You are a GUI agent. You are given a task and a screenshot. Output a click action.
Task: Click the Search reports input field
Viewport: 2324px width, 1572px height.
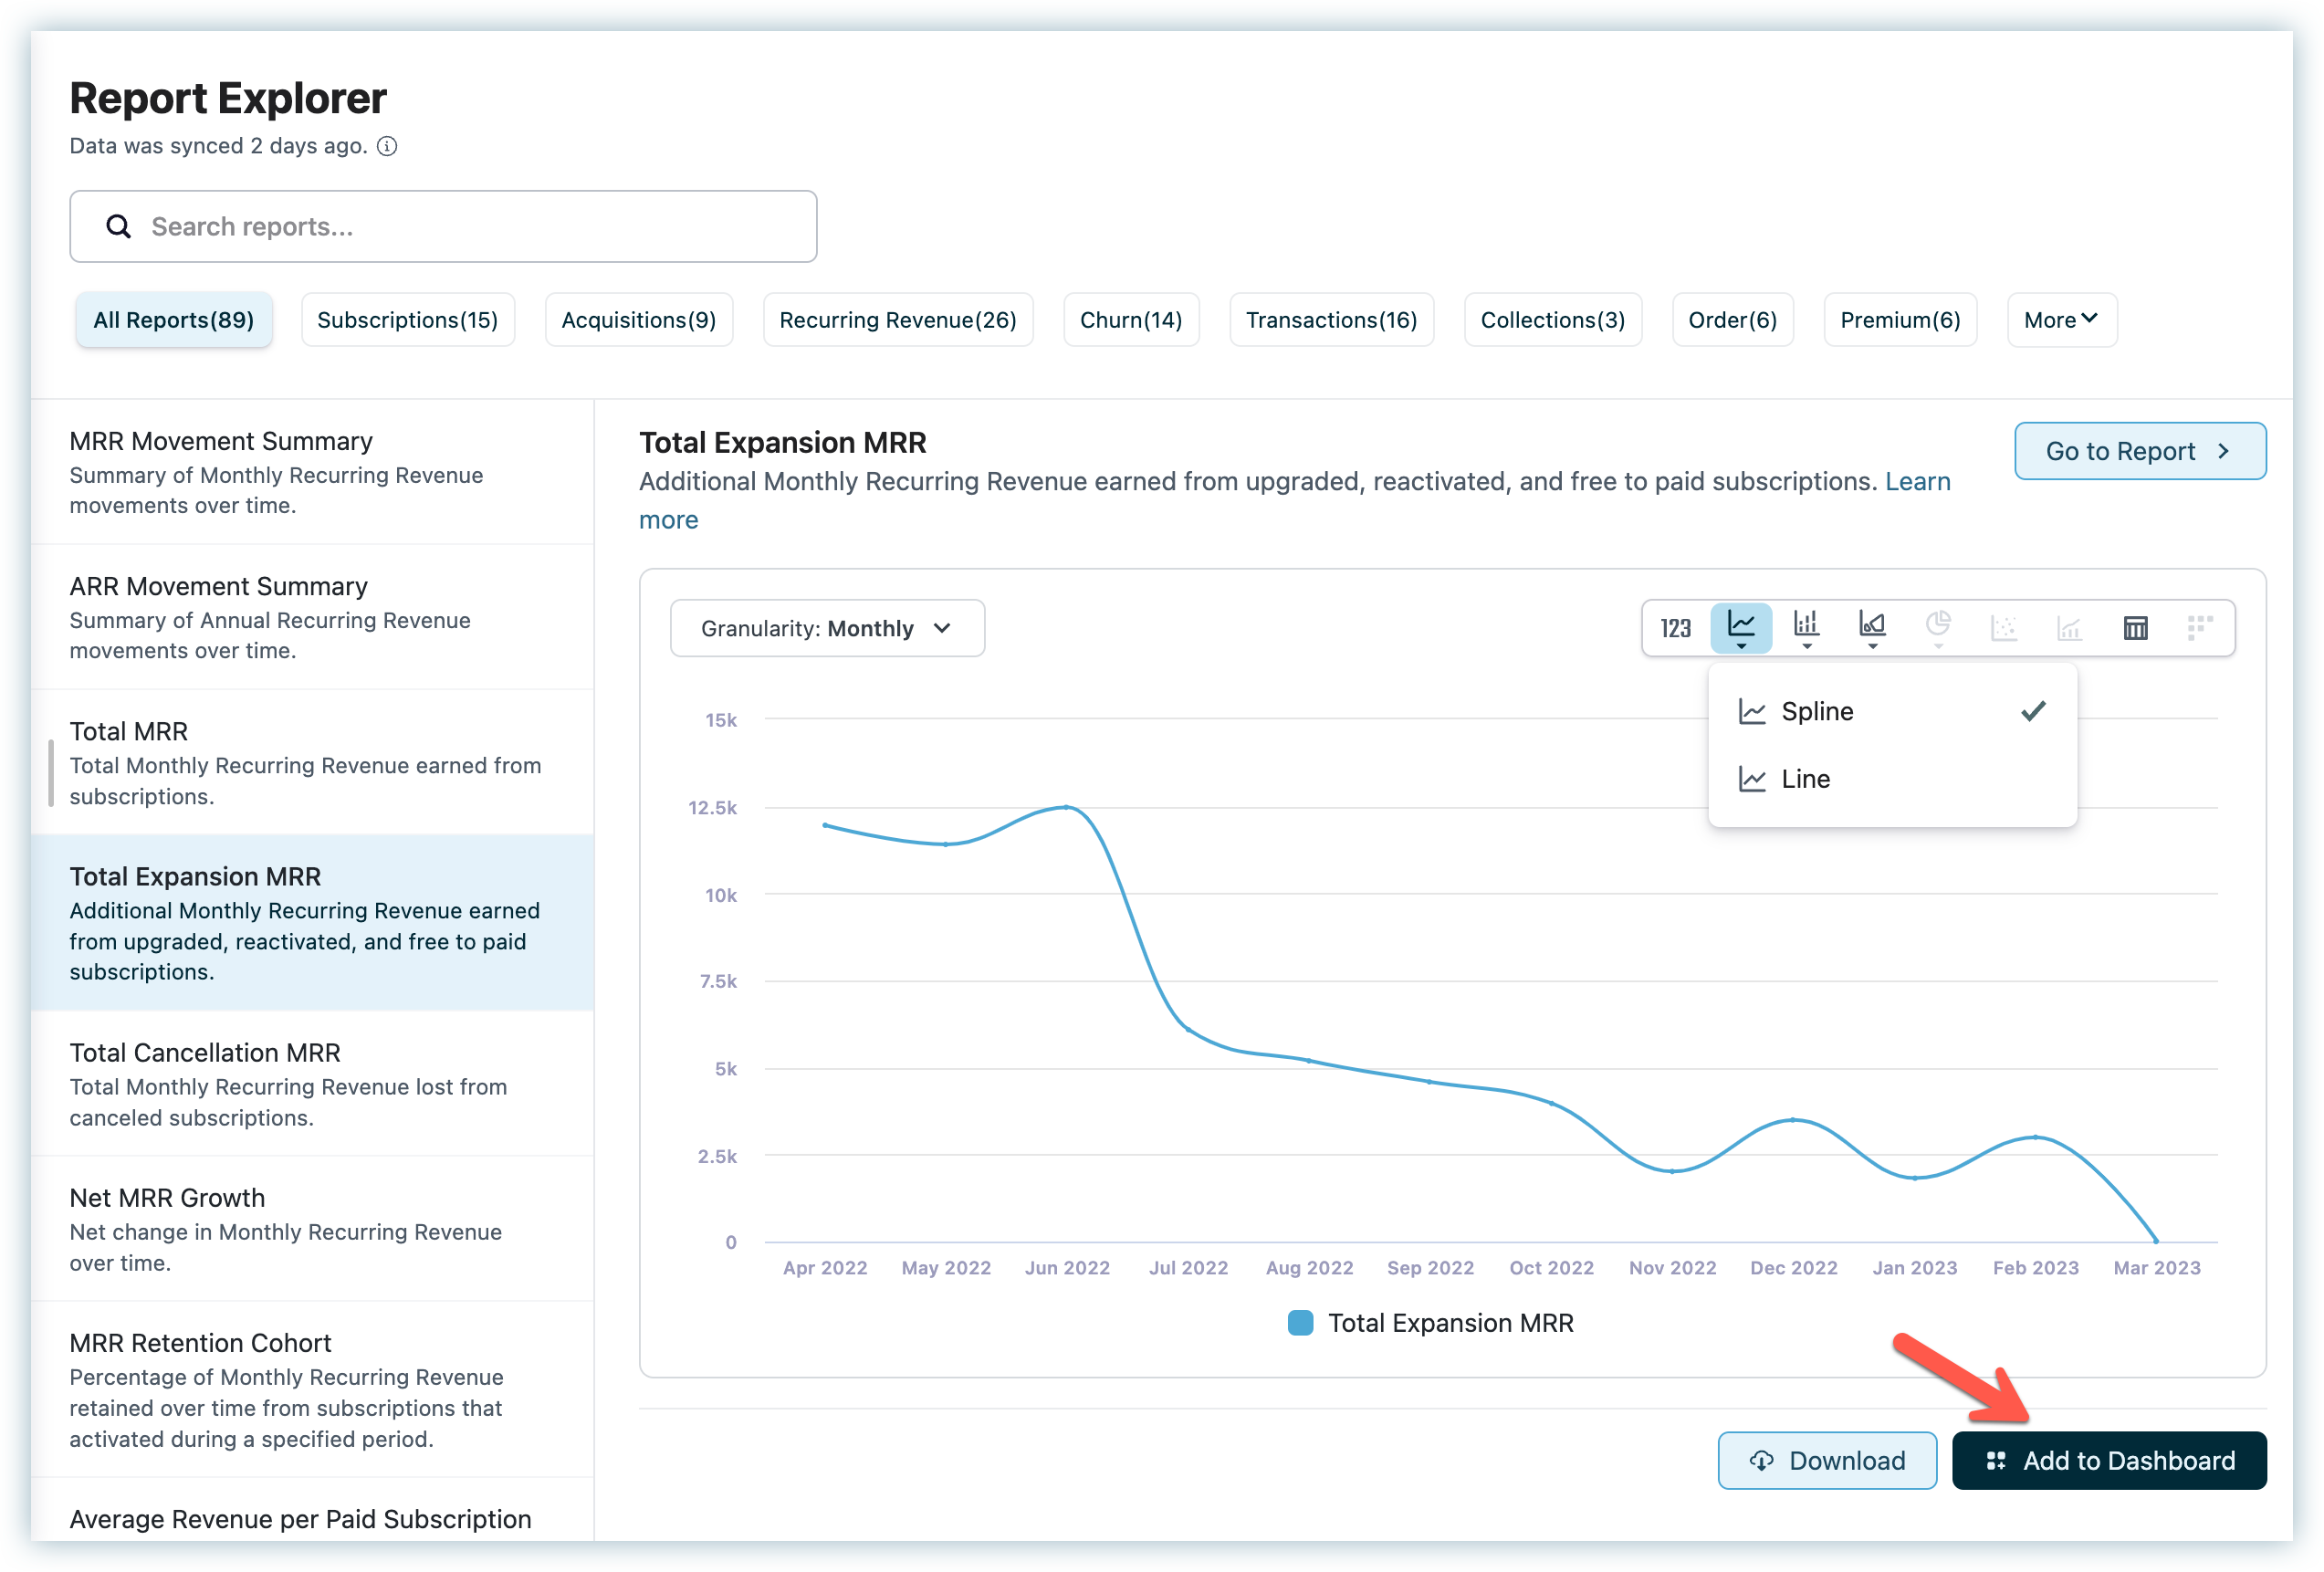pos(443,227)
